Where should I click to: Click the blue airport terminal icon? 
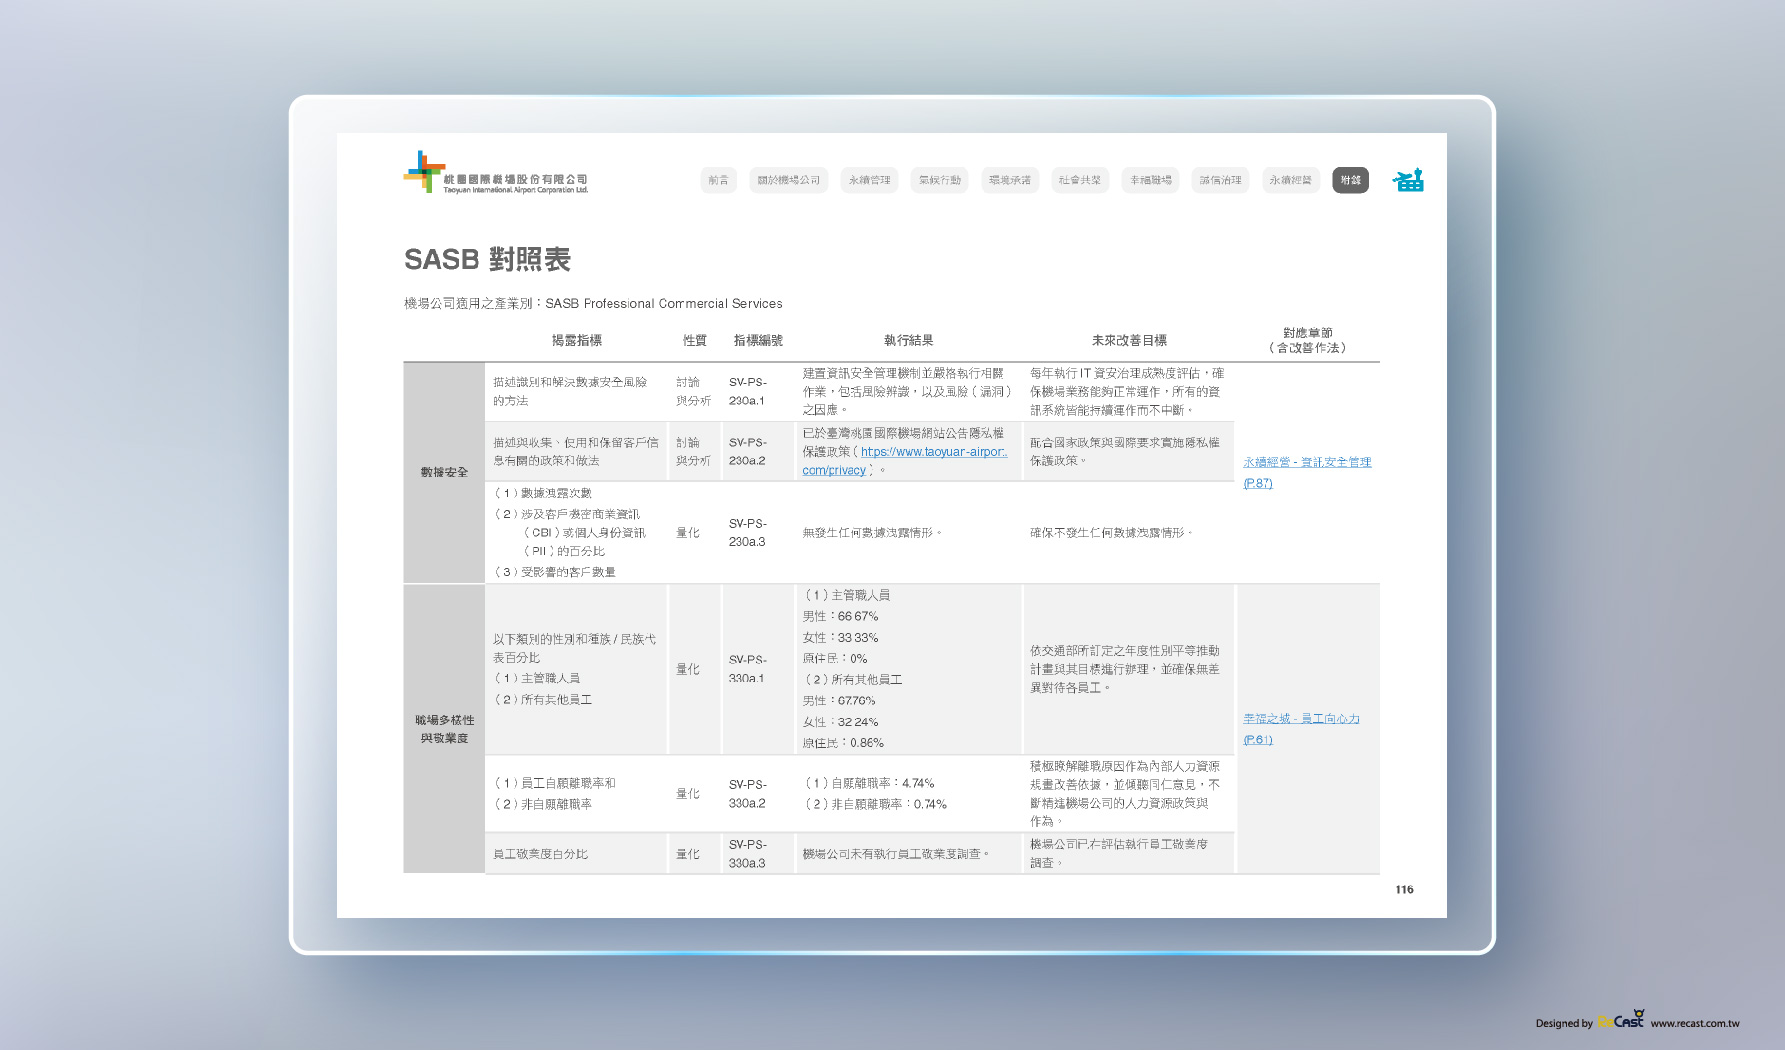click(1408, 180)
